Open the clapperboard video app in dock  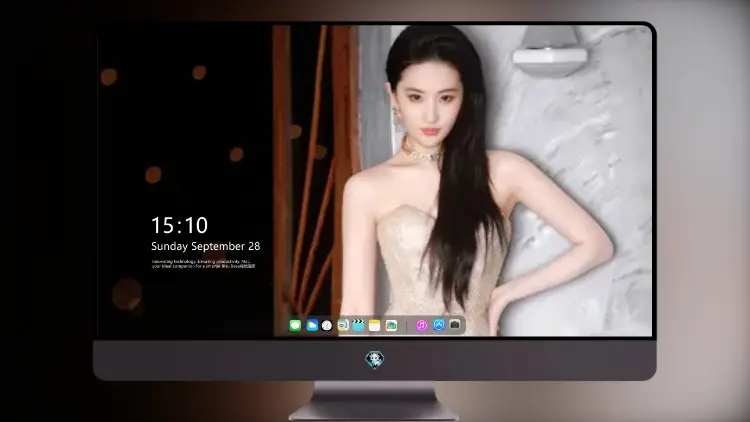pos(358,325)
